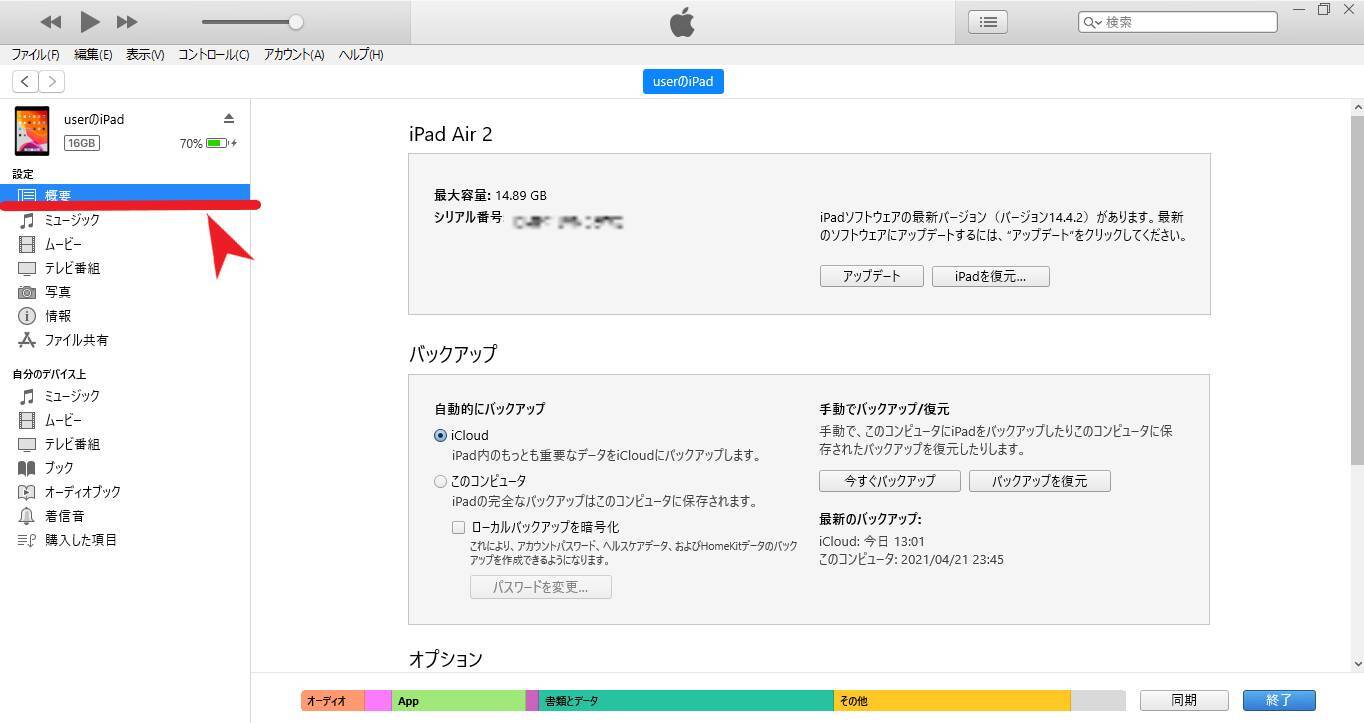Click the 16GB capacity badge

(82, 143)
